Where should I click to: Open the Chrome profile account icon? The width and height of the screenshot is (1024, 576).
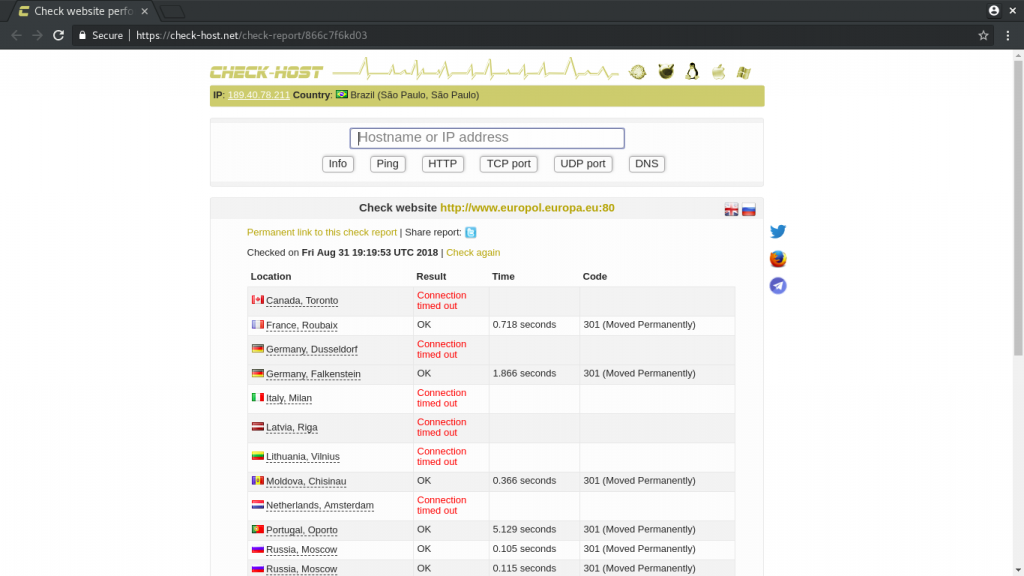[994, 10]
